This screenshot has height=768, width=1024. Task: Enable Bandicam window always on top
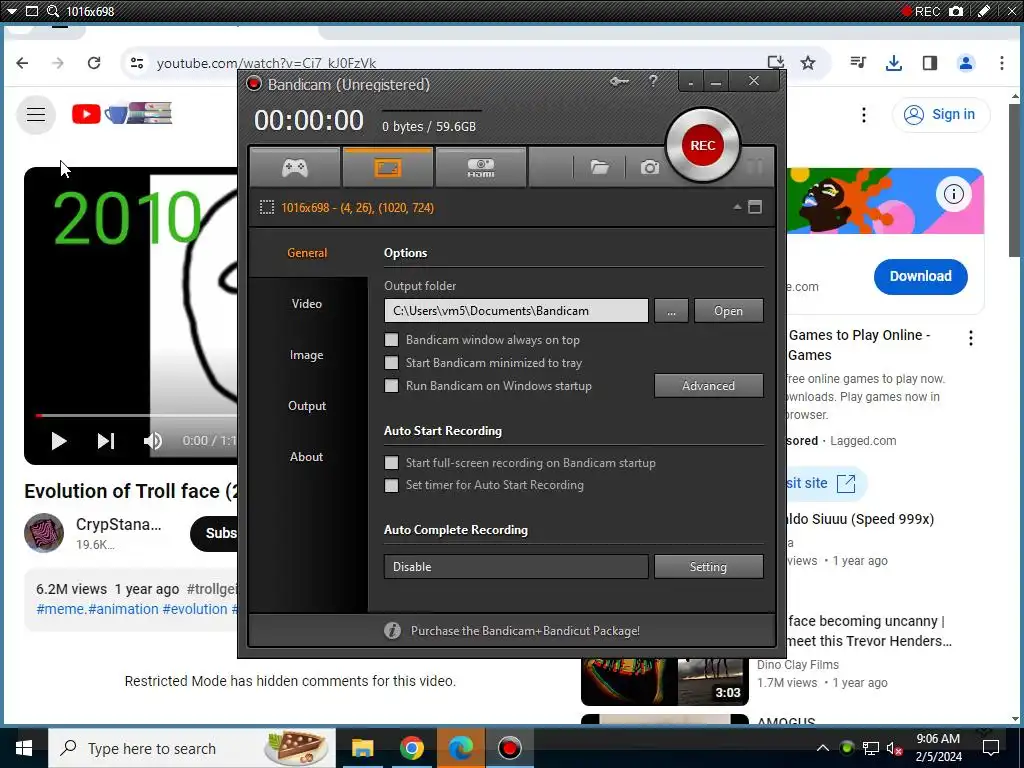tap(391, 340)
